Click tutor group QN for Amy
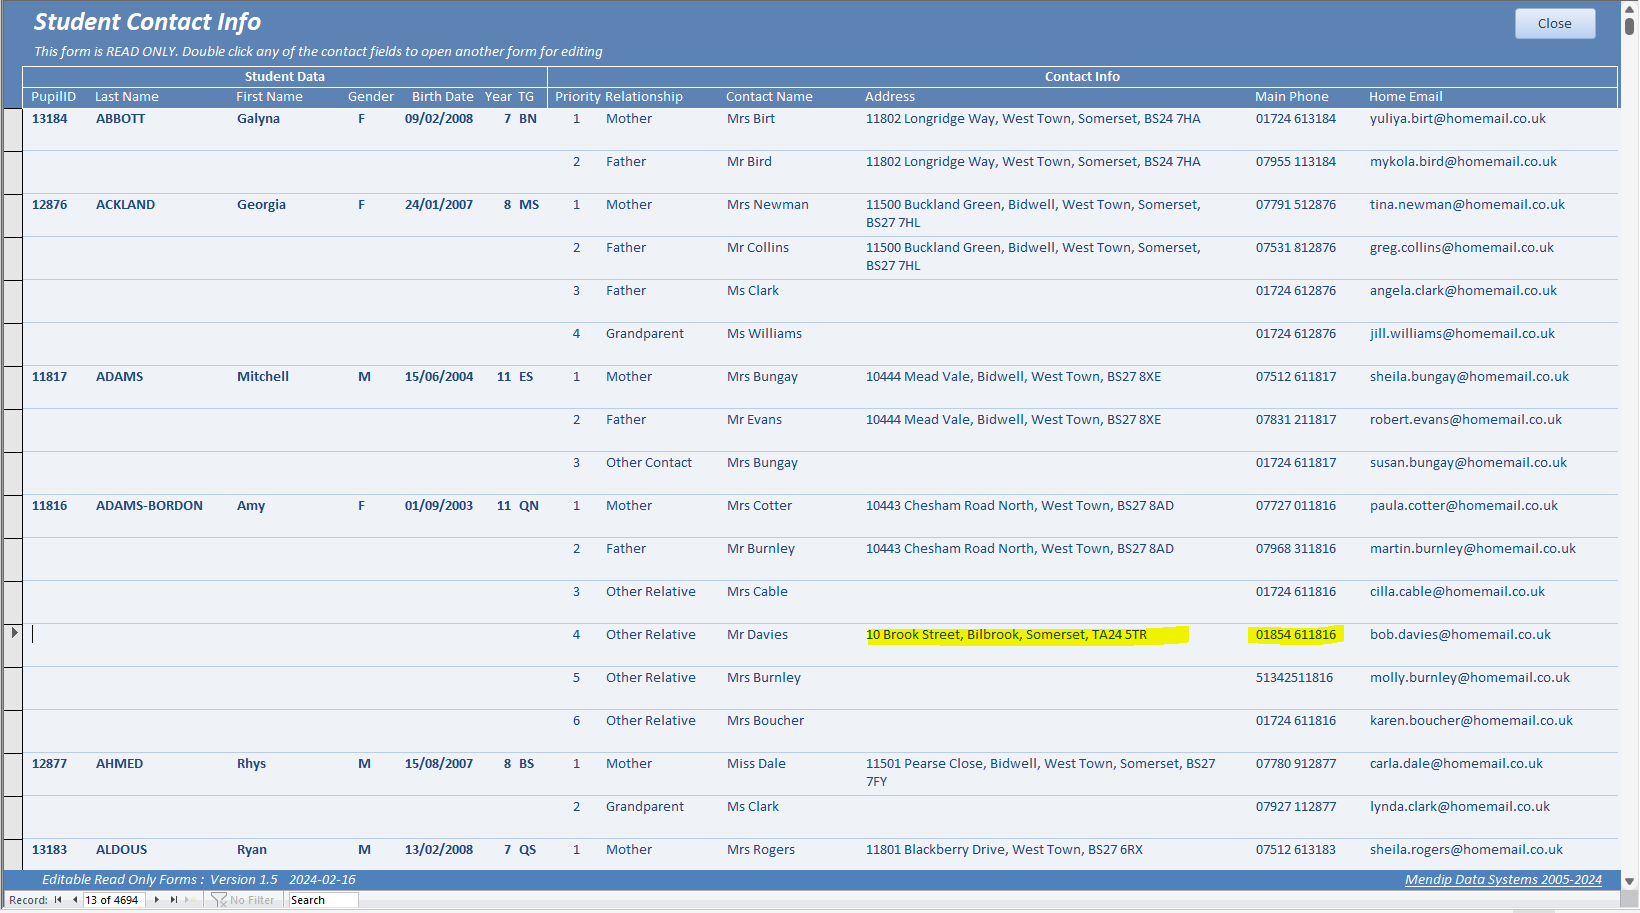Viewport: 1640px width, 913px height. pos(529,506)
